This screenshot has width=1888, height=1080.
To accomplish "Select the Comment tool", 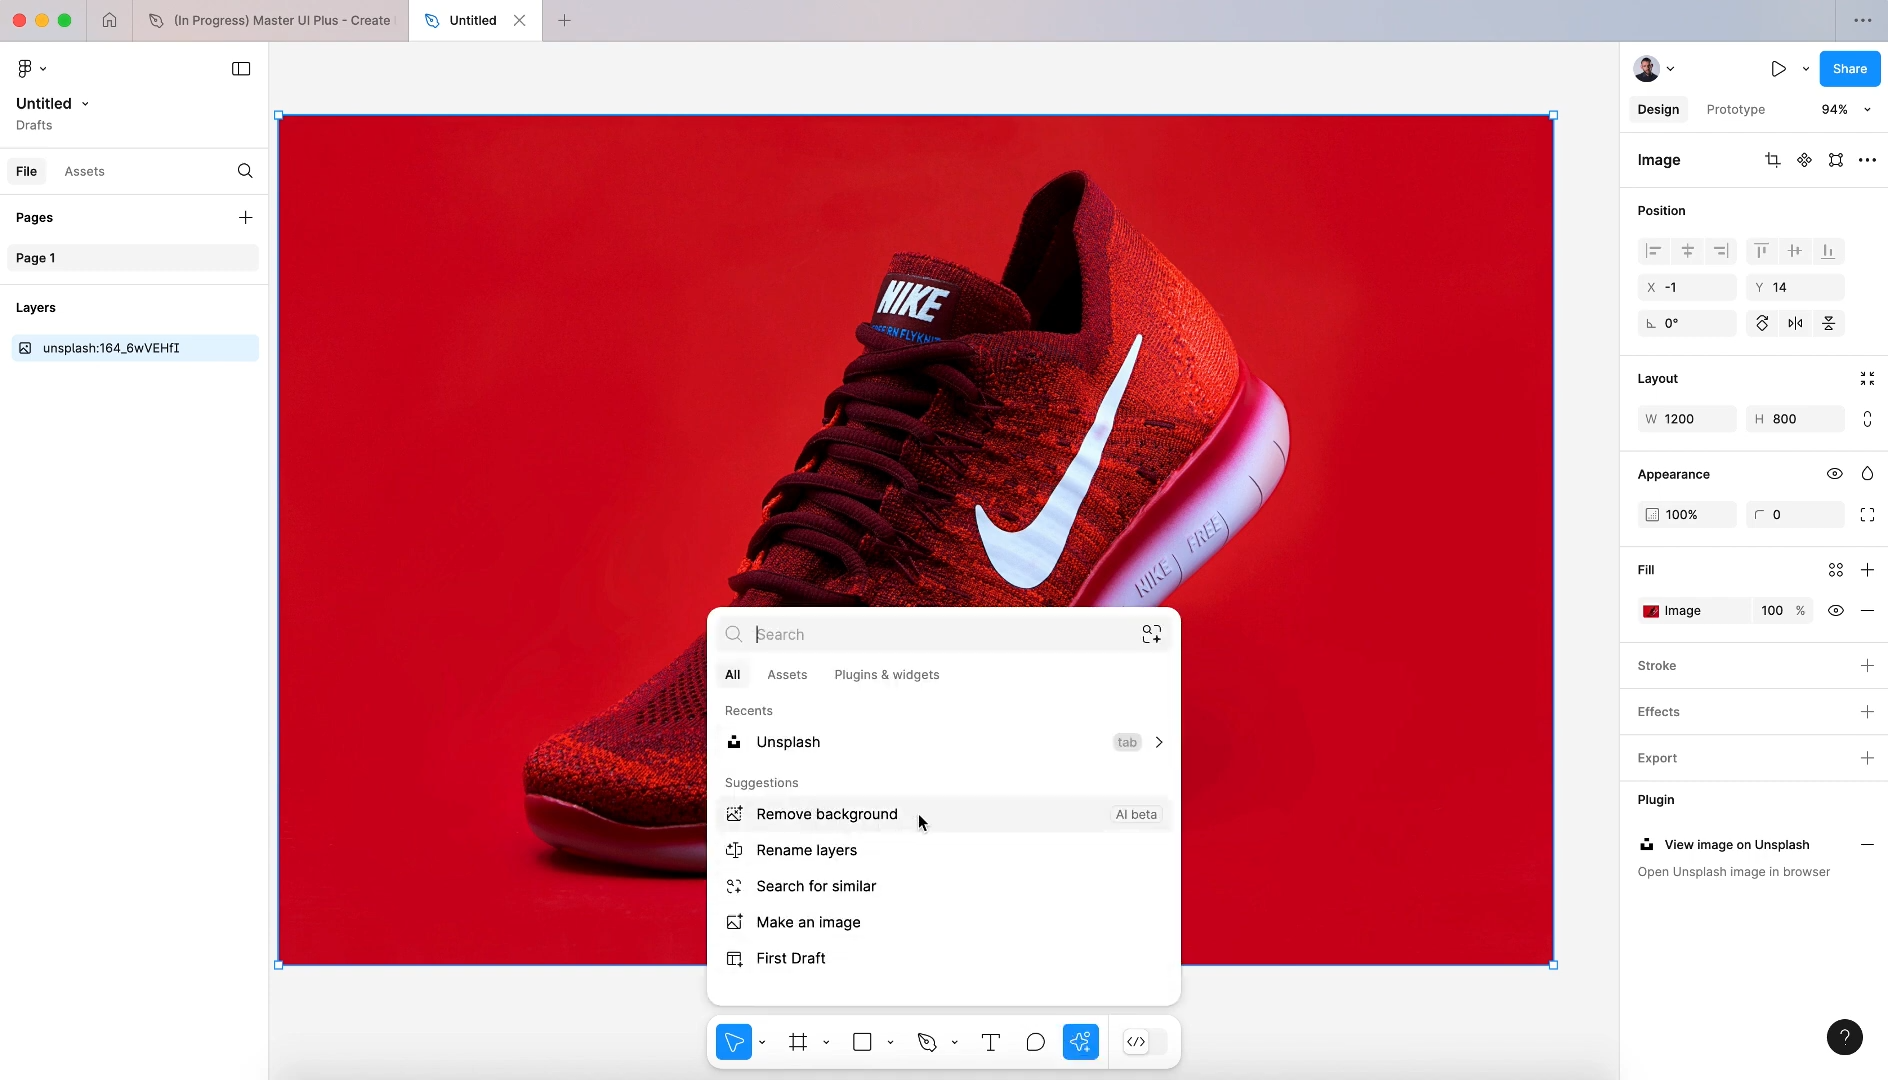I will pyautogui.click(x=1036, y=1042).
